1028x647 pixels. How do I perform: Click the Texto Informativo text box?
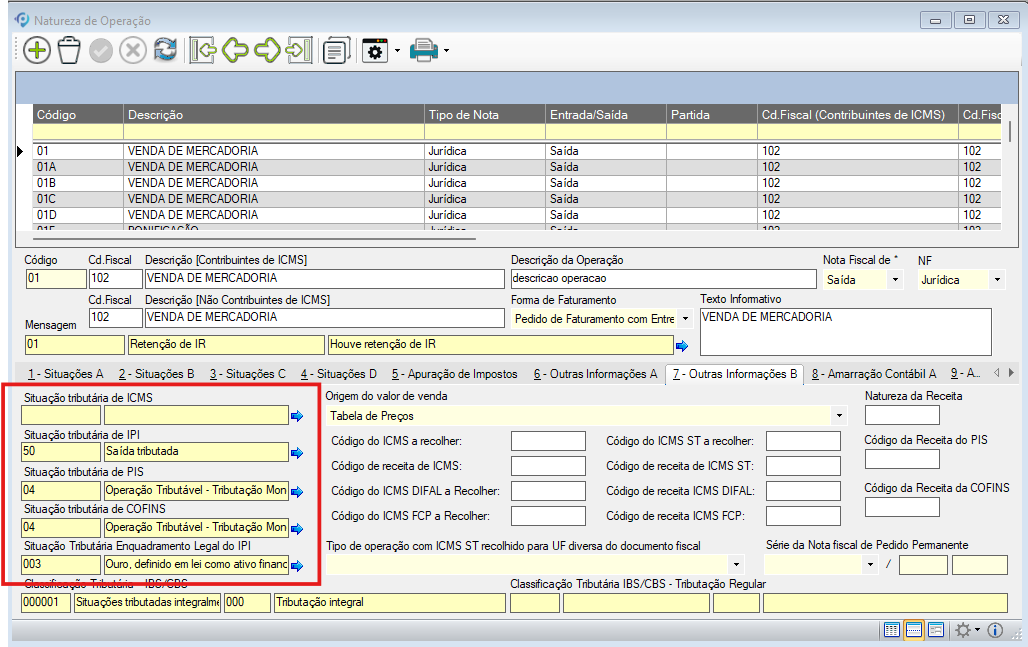[846, 332]
